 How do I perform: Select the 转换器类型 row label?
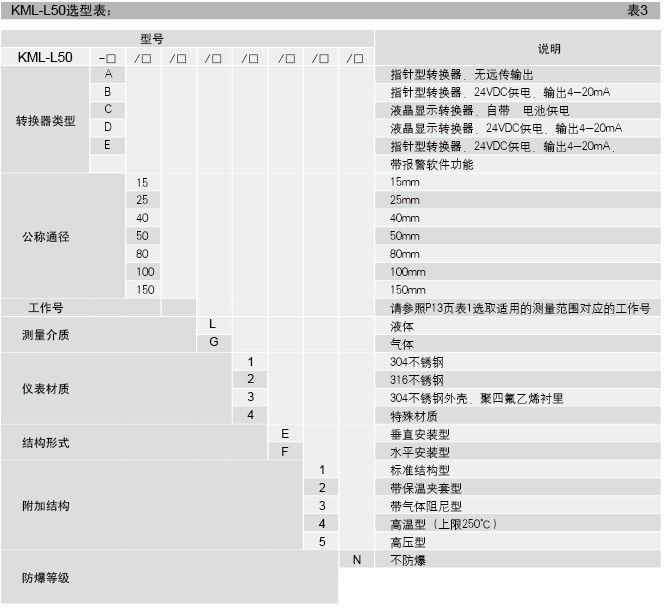pos(45,120)
